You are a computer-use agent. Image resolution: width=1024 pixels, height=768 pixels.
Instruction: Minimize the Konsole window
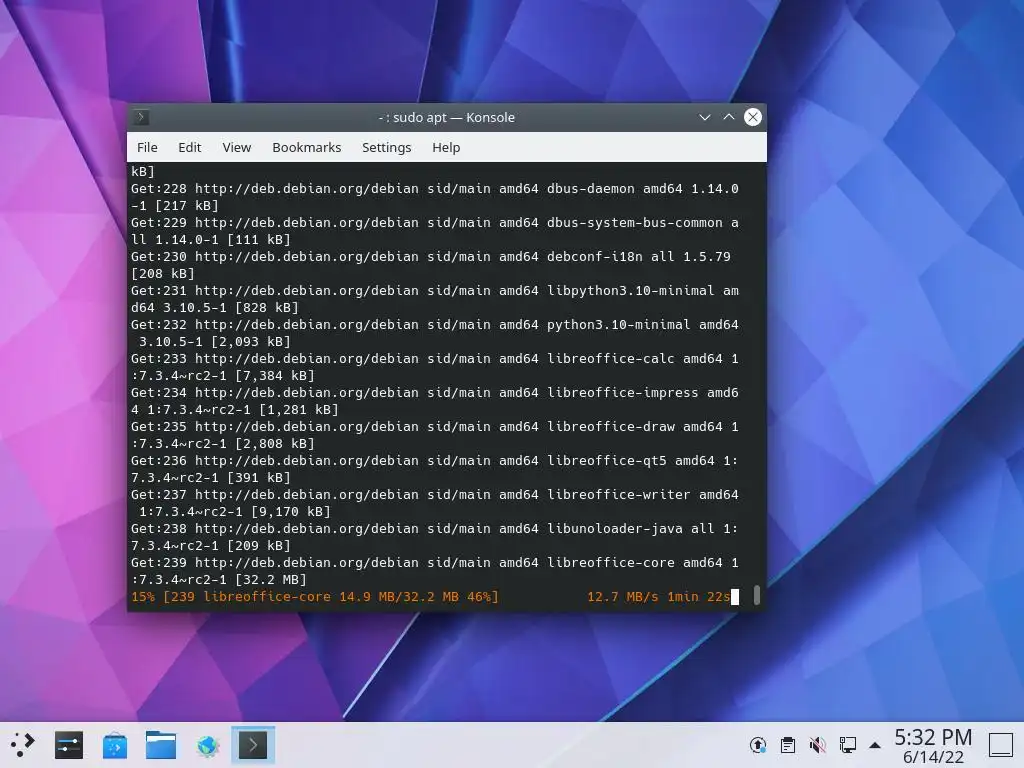[x=705, y=118]
